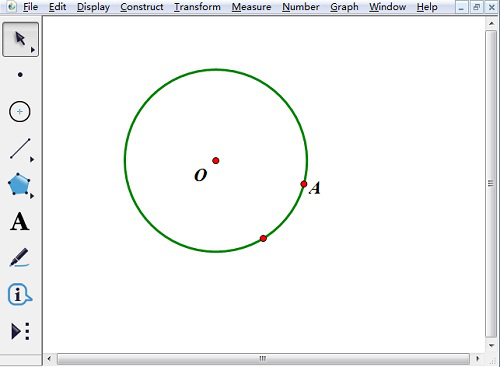Click point A on the circle

[304, 184]
